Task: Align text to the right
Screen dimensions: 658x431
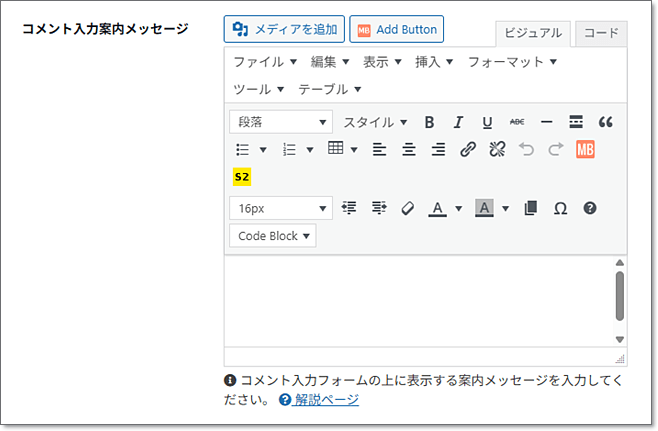Action: tap(438, 149)
